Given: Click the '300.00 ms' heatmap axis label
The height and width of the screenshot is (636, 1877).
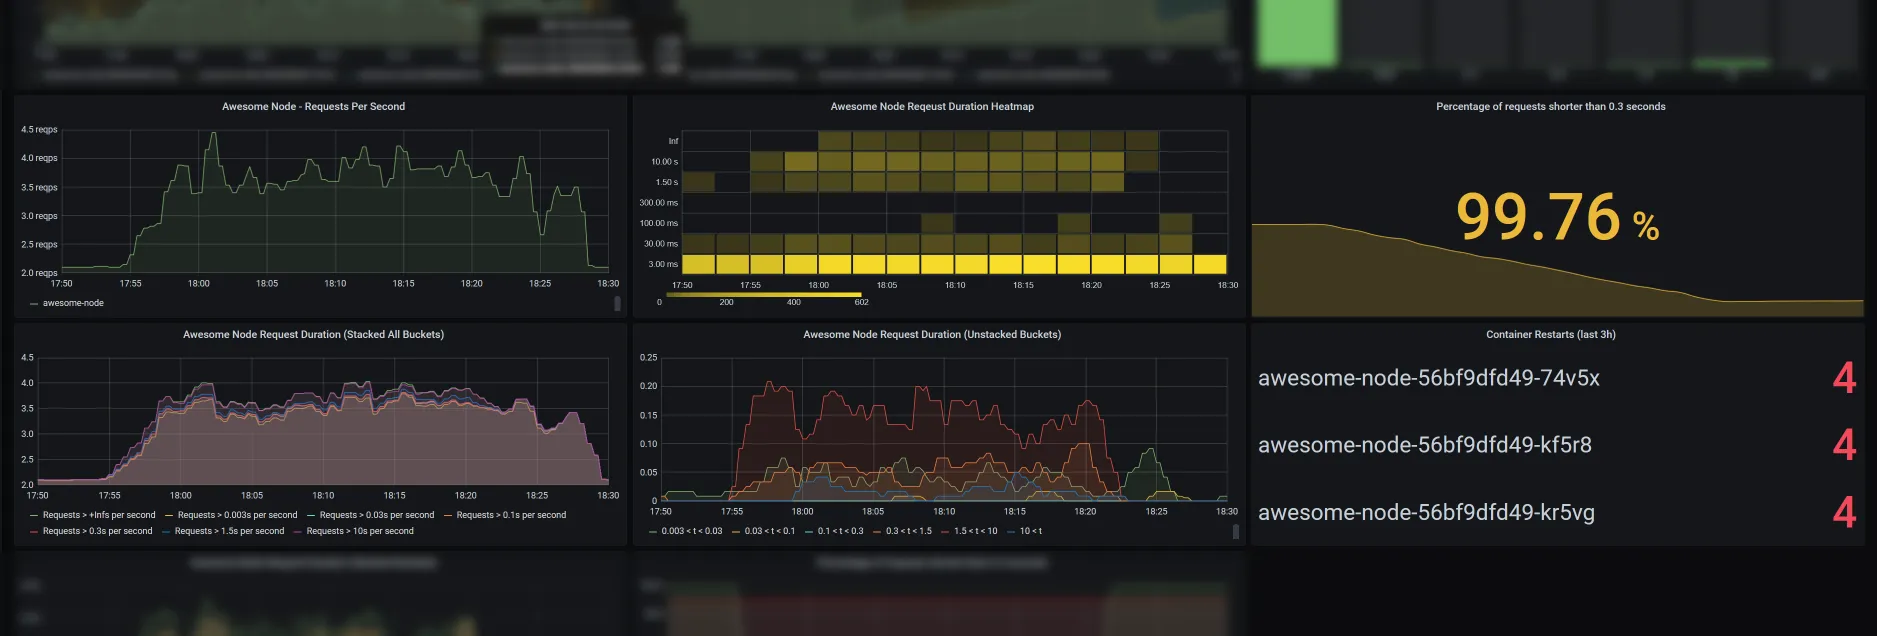Looking at the screenshot, I should (658, 202).
